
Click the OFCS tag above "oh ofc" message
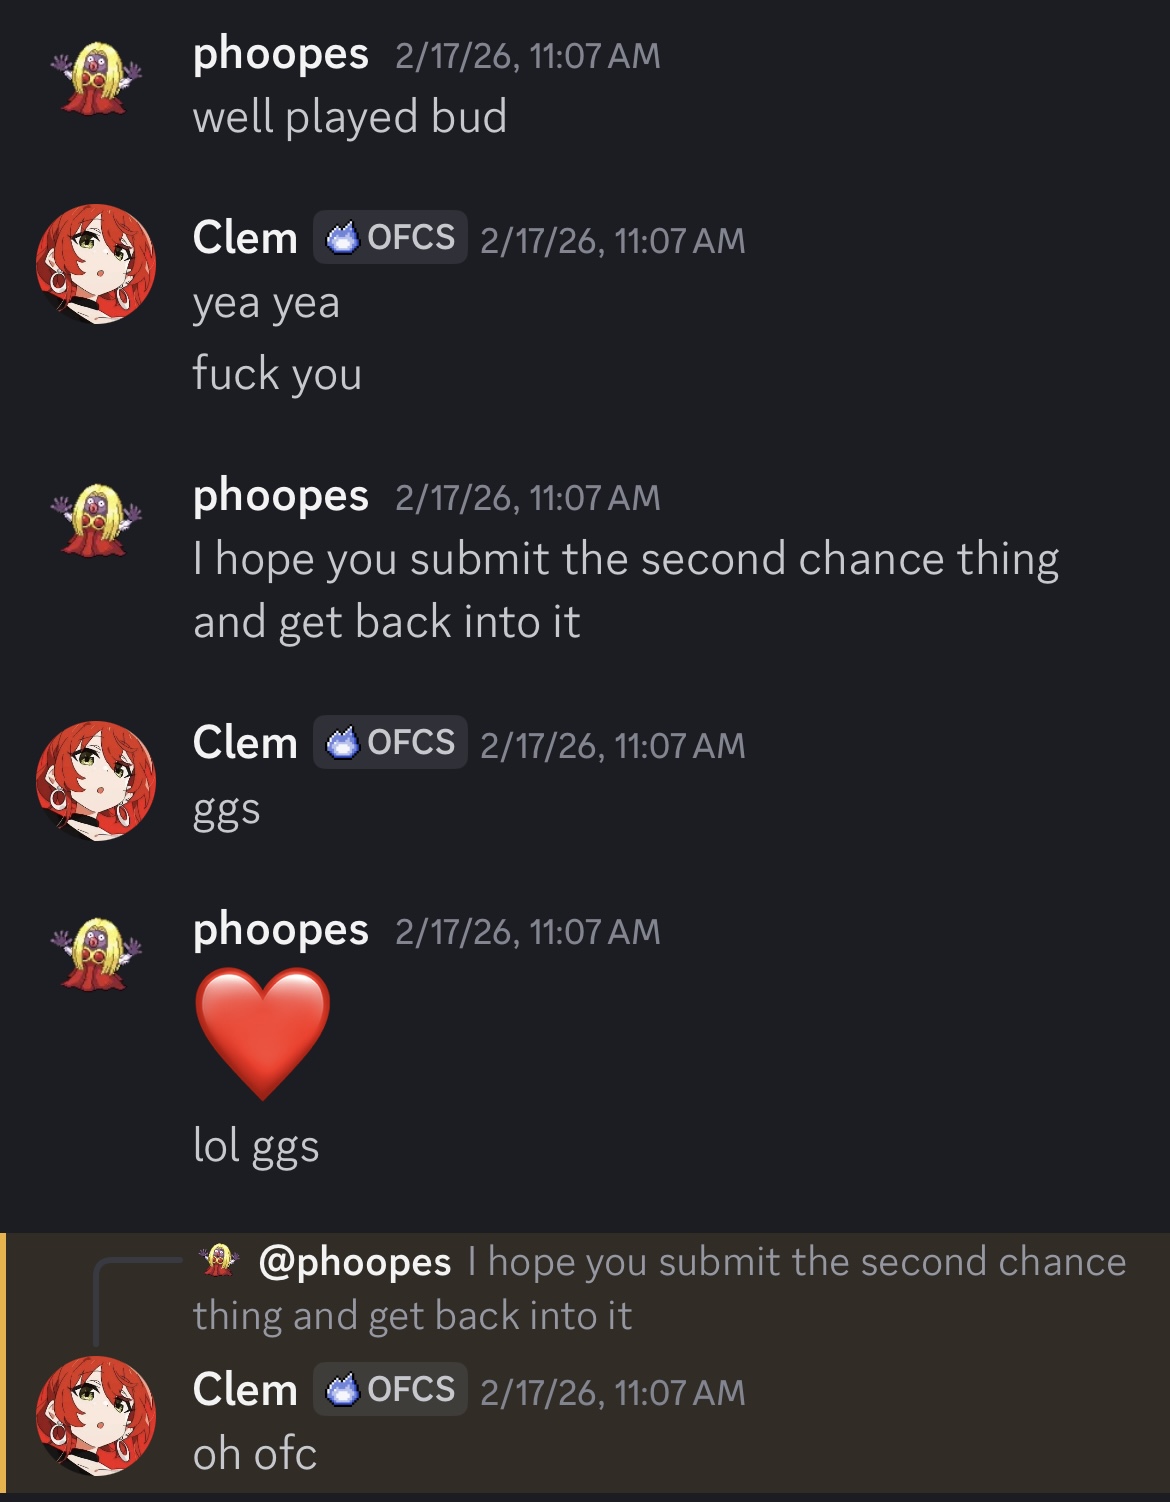390,1389
